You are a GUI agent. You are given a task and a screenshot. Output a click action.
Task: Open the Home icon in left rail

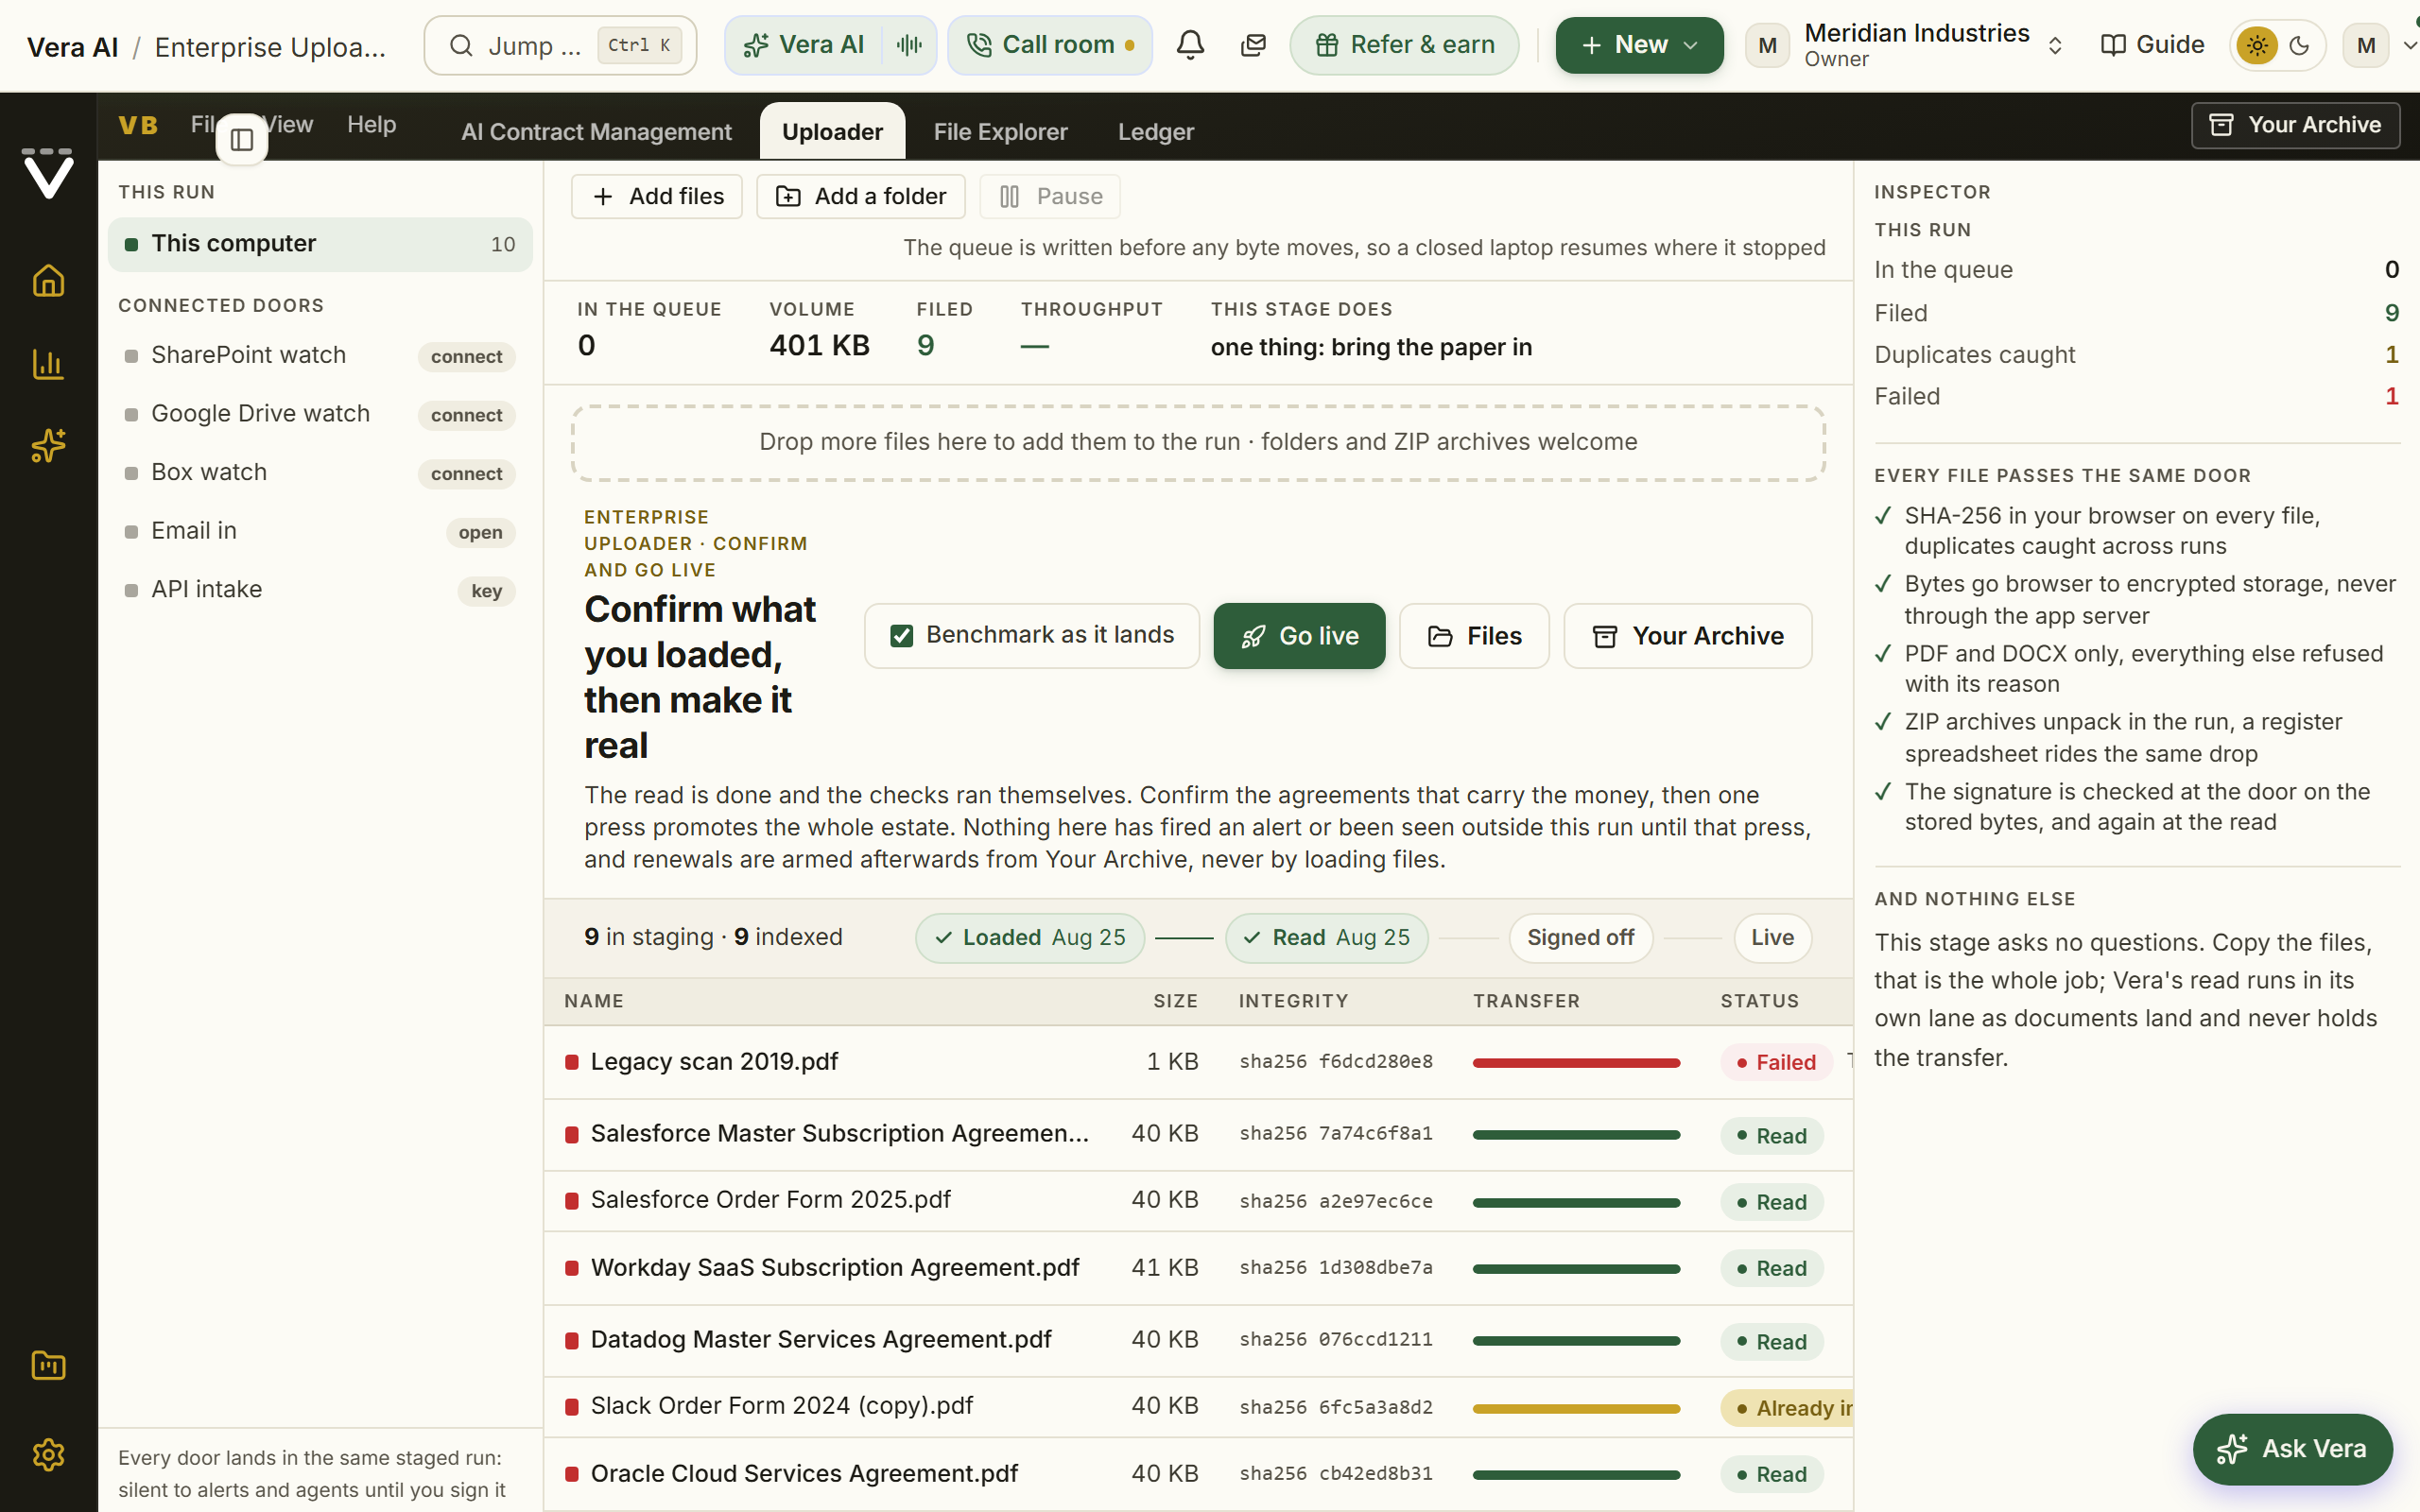(x=48, y=281)
